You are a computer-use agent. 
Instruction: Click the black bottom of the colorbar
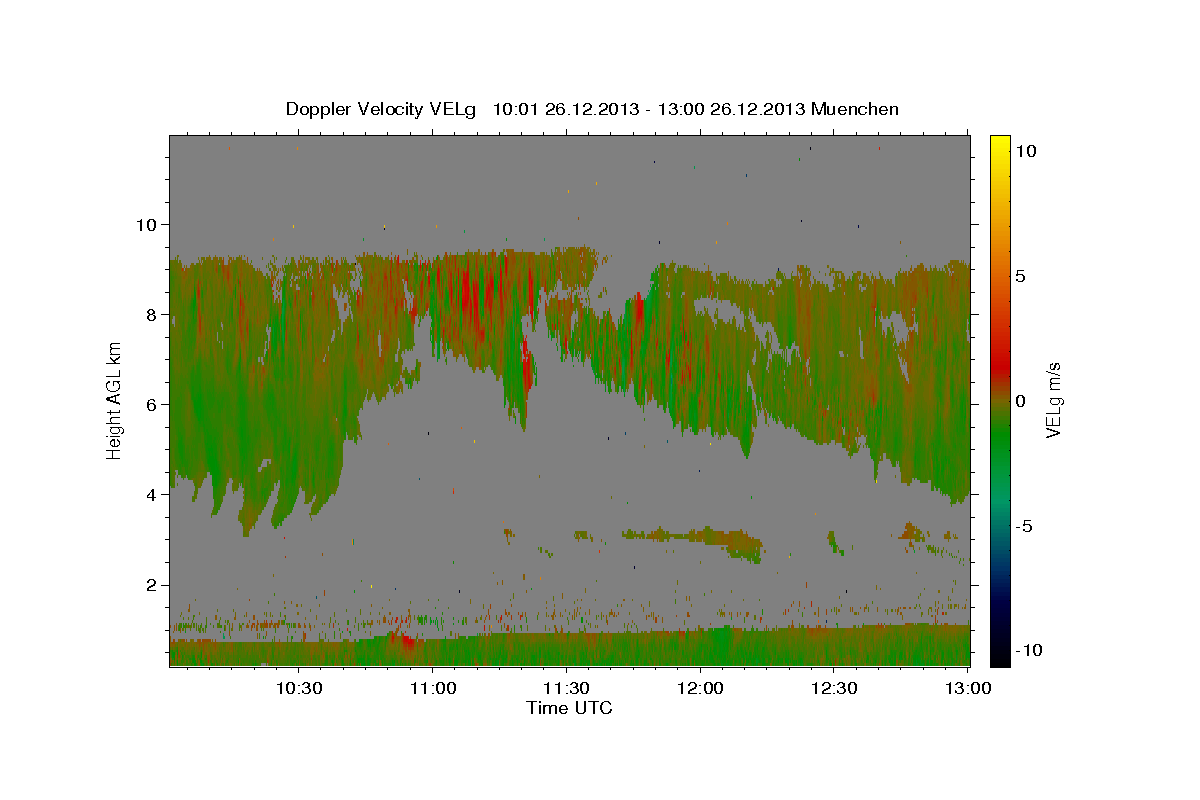click(999, 655)
